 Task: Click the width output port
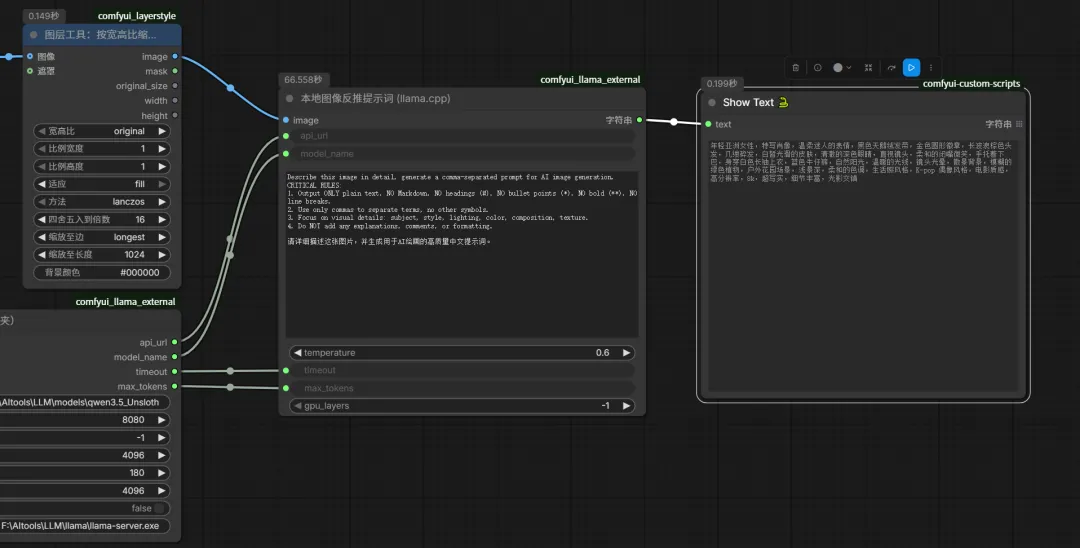coord(175,101)
